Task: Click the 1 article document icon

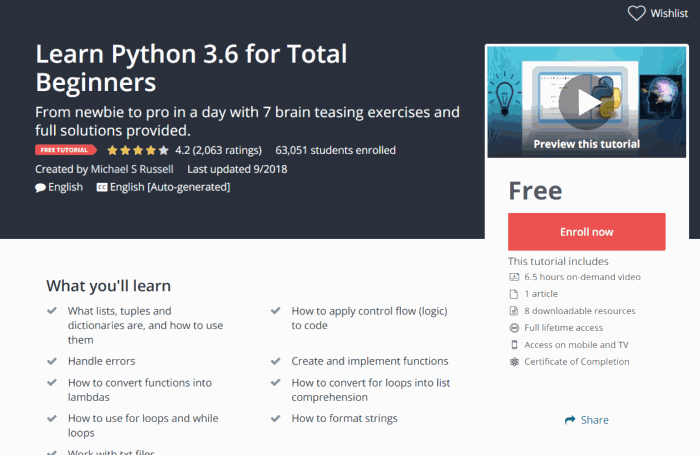Action: (x=514, y=294)
